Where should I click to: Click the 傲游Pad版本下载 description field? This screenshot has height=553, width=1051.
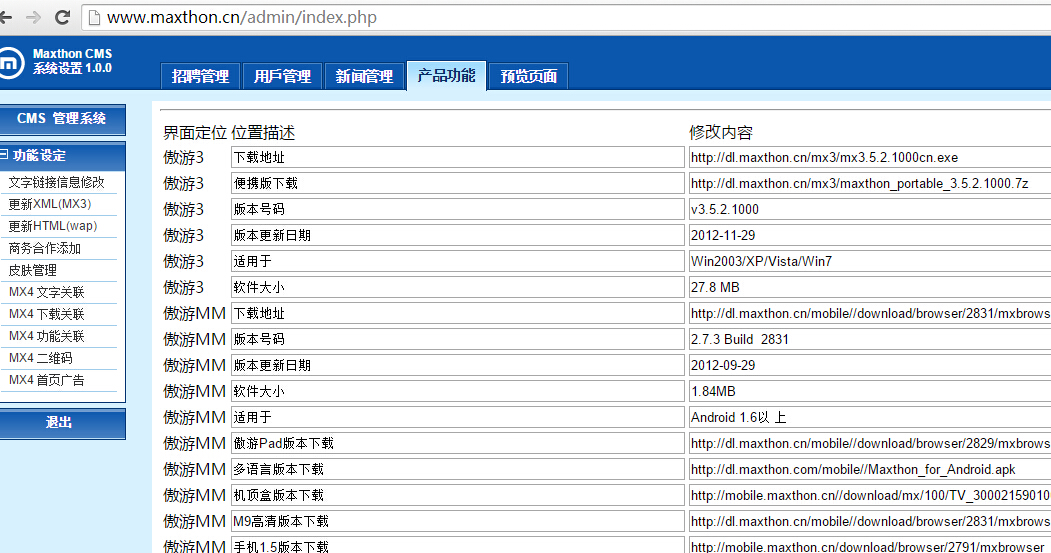coord(458,443)
